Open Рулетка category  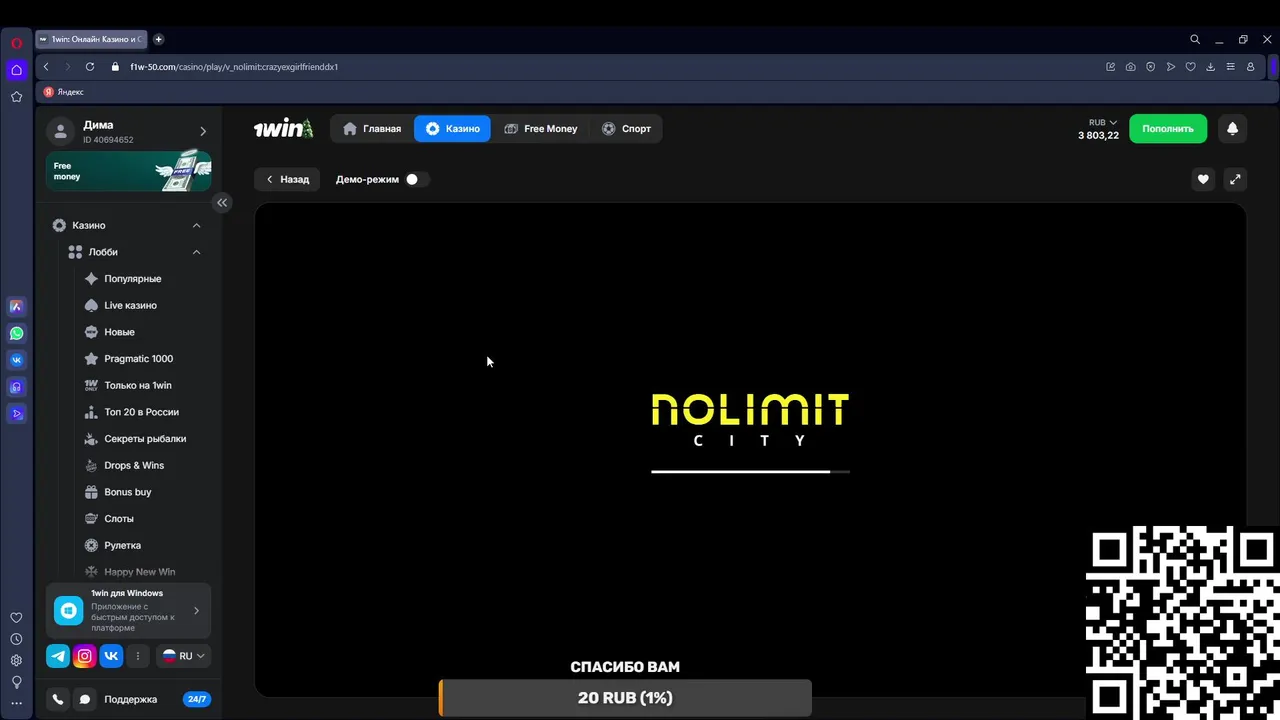(x=122, y=545)
